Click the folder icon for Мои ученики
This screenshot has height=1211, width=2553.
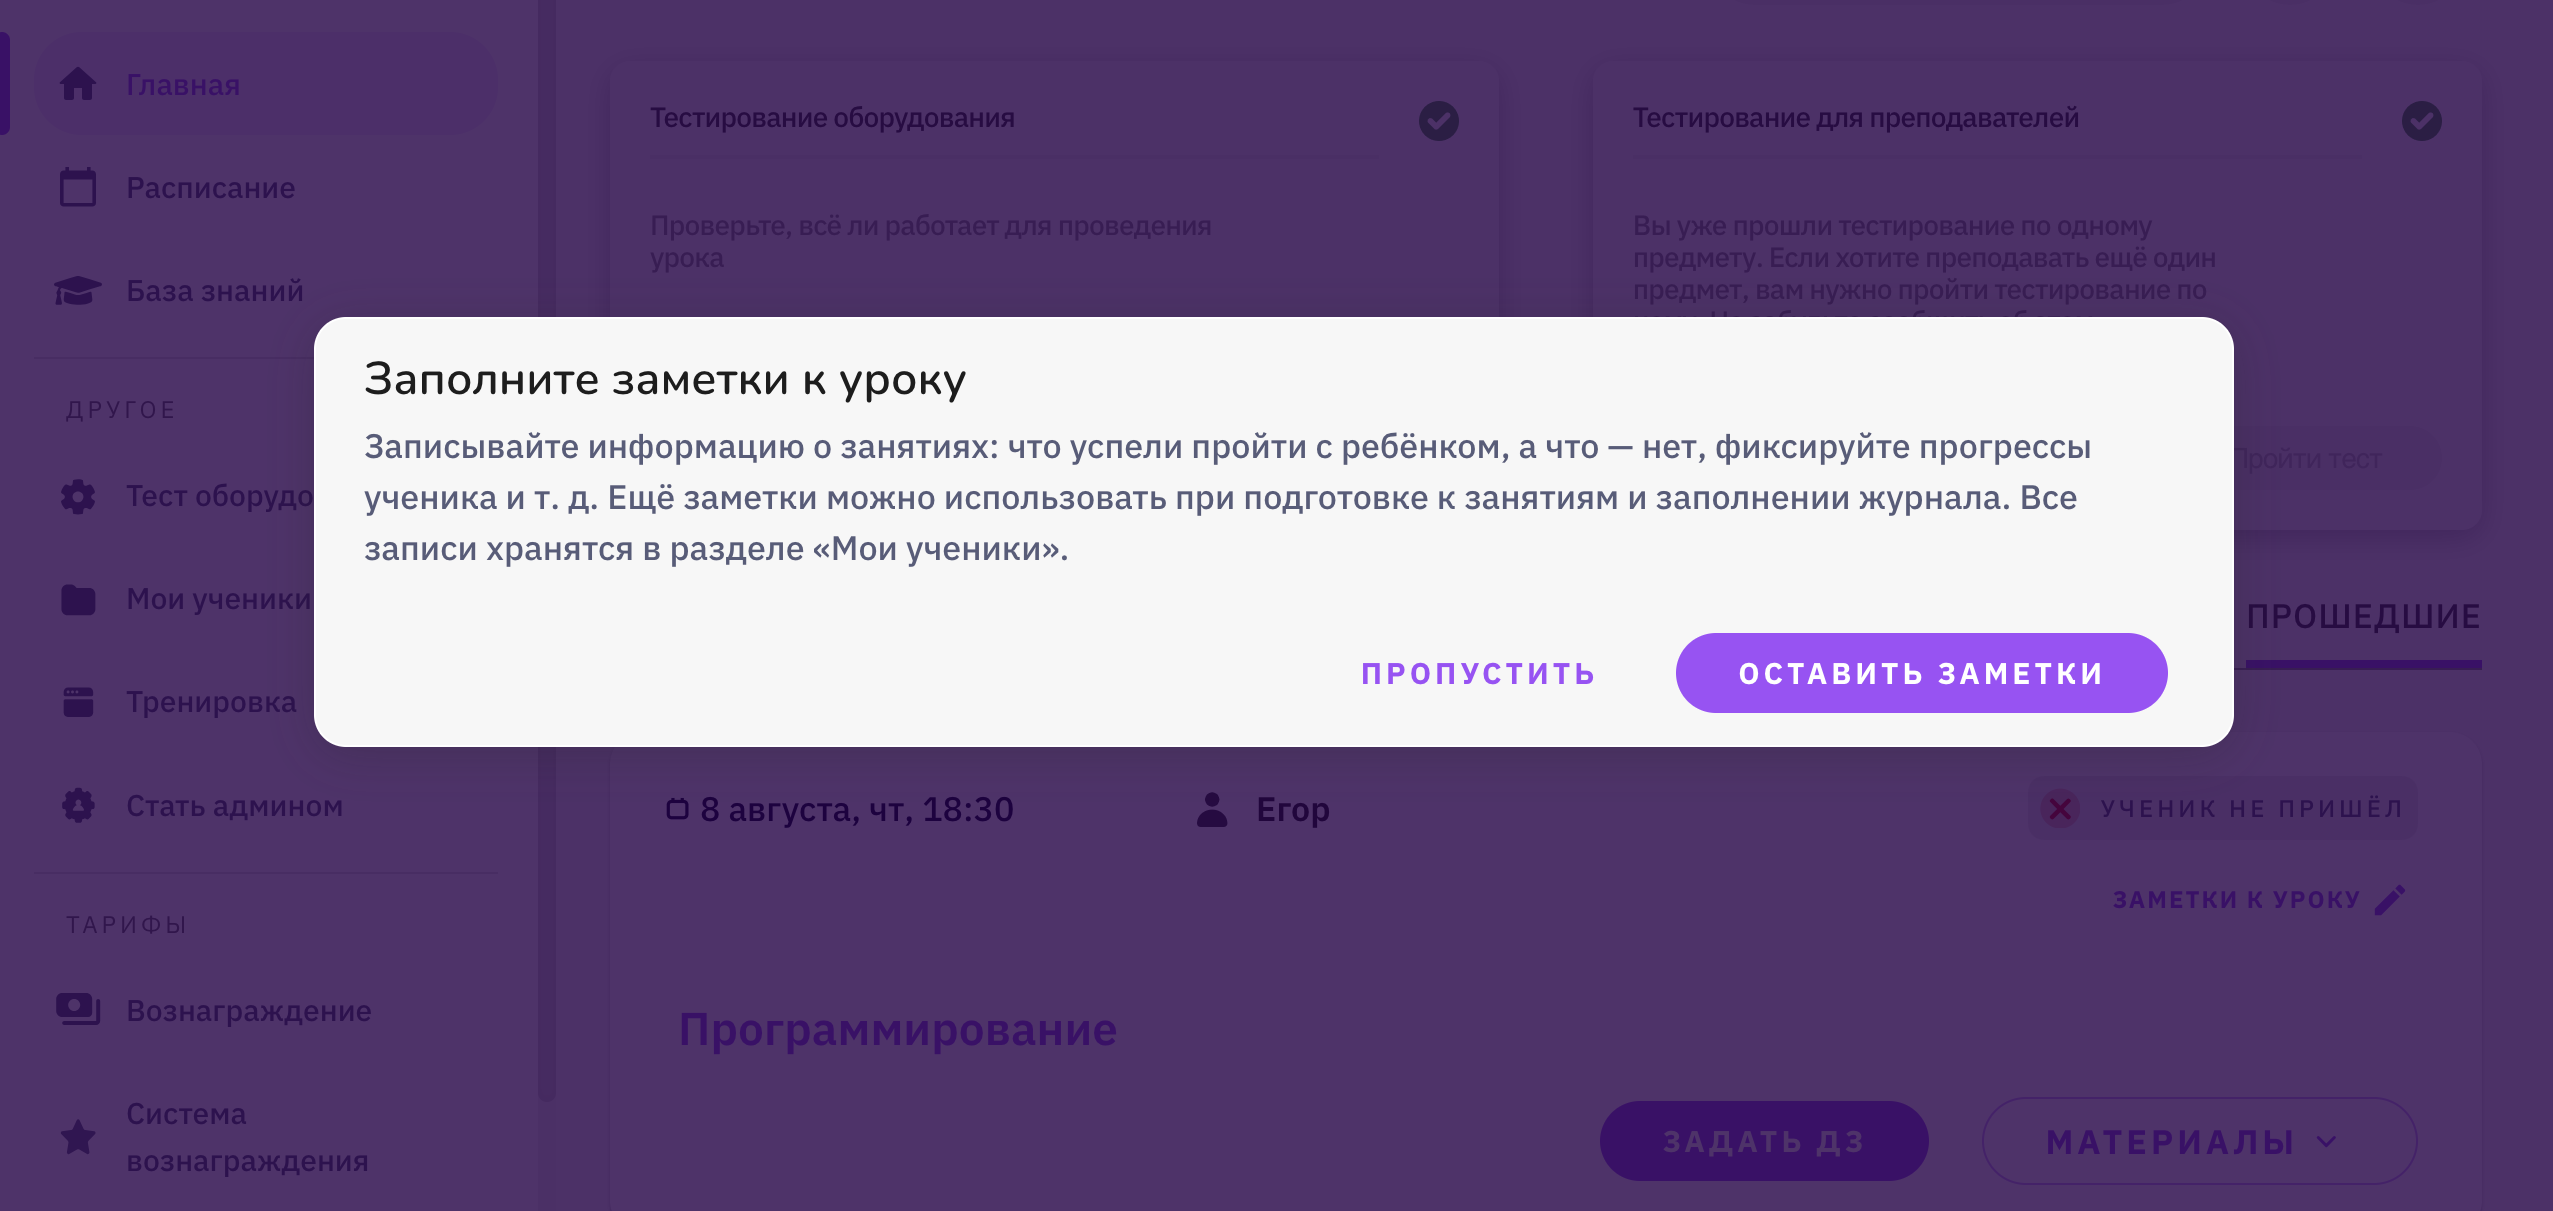coord(78,599)
